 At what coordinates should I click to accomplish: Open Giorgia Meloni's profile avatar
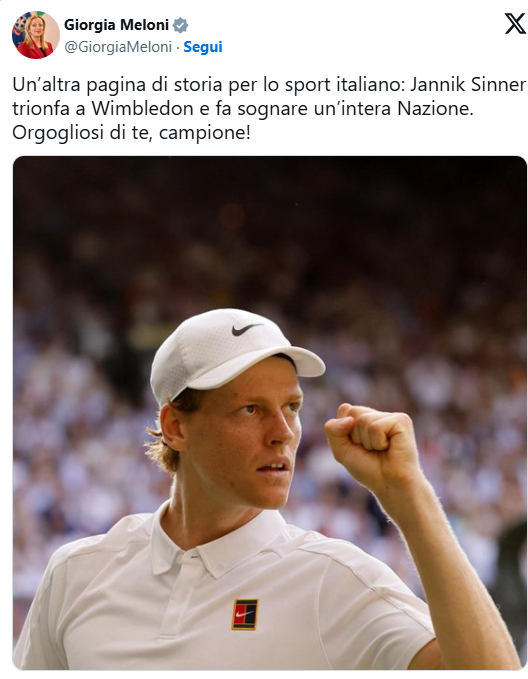pyautogui.click(x=36, y=35)
